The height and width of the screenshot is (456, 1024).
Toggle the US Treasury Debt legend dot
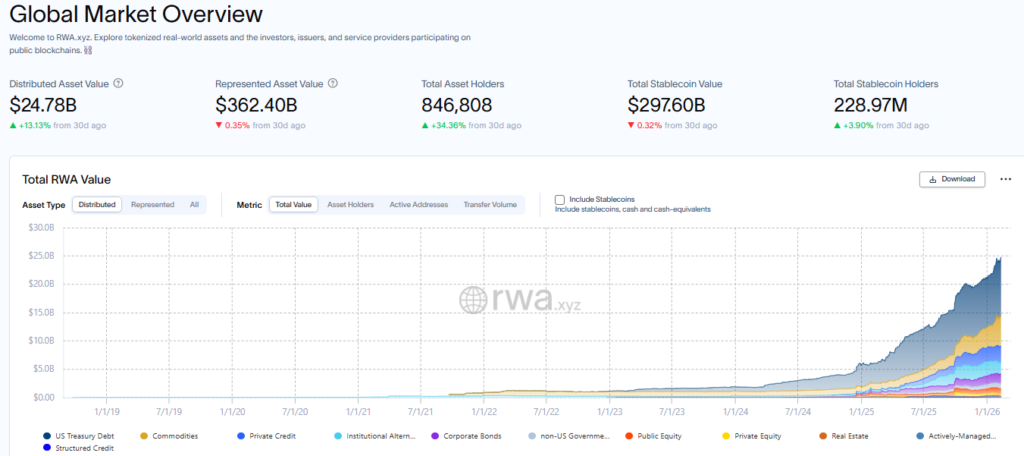click(48, 436)
